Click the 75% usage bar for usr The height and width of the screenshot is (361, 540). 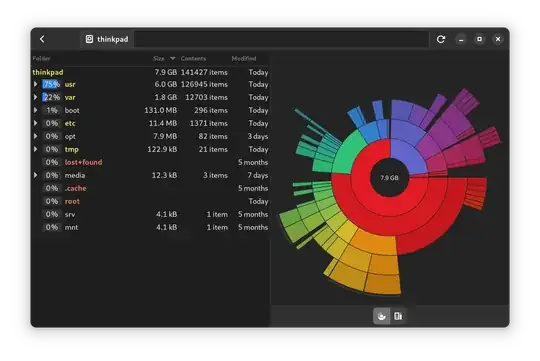click(x=51, y=84)
